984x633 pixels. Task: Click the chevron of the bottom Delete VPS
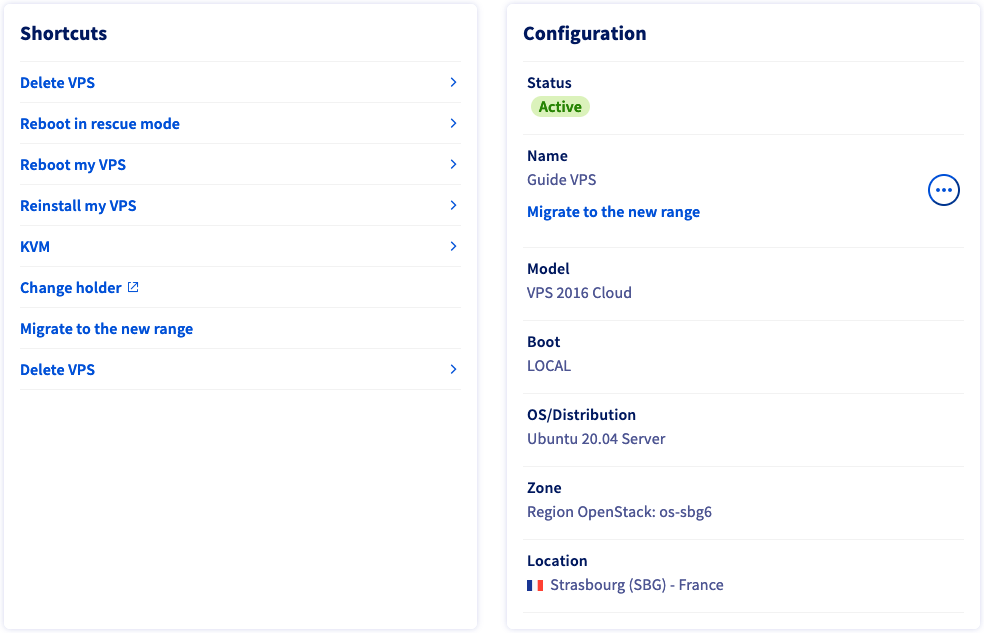tap(453, 369)
